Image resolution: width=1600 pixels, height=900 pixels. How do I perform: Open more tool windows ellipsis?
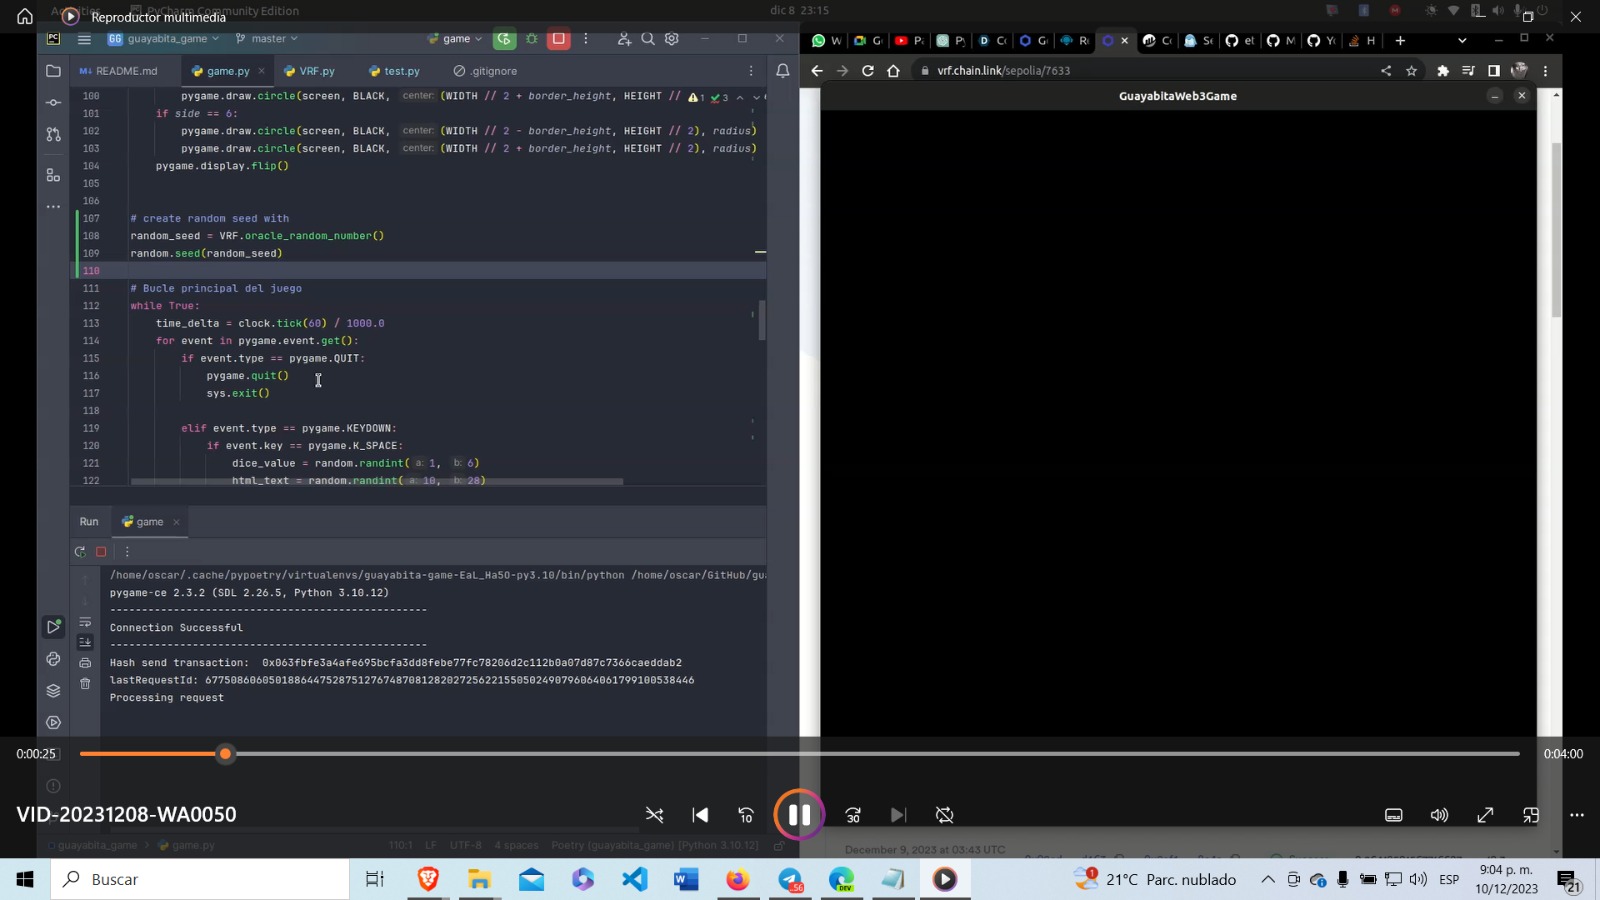click(x=53, y=207)
